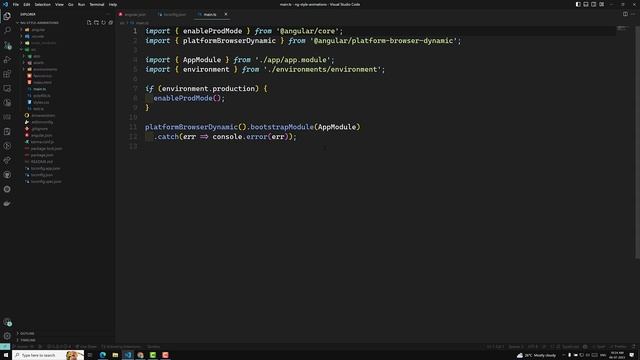Launch Microsoft Edge from the taskbar

tap(103, 355)
